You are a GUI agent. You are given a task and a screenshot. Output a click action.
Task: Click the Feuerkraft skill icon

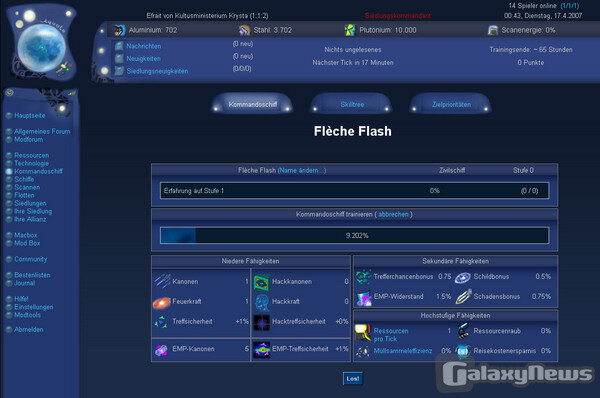[x=162, y=303]
